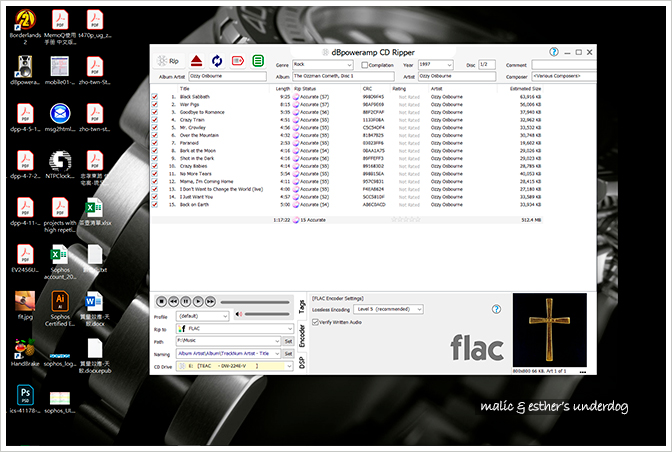Uncheck track 15 Back on Earth
Viewport: 672px width, 452px height.
[x=155, y=205]
